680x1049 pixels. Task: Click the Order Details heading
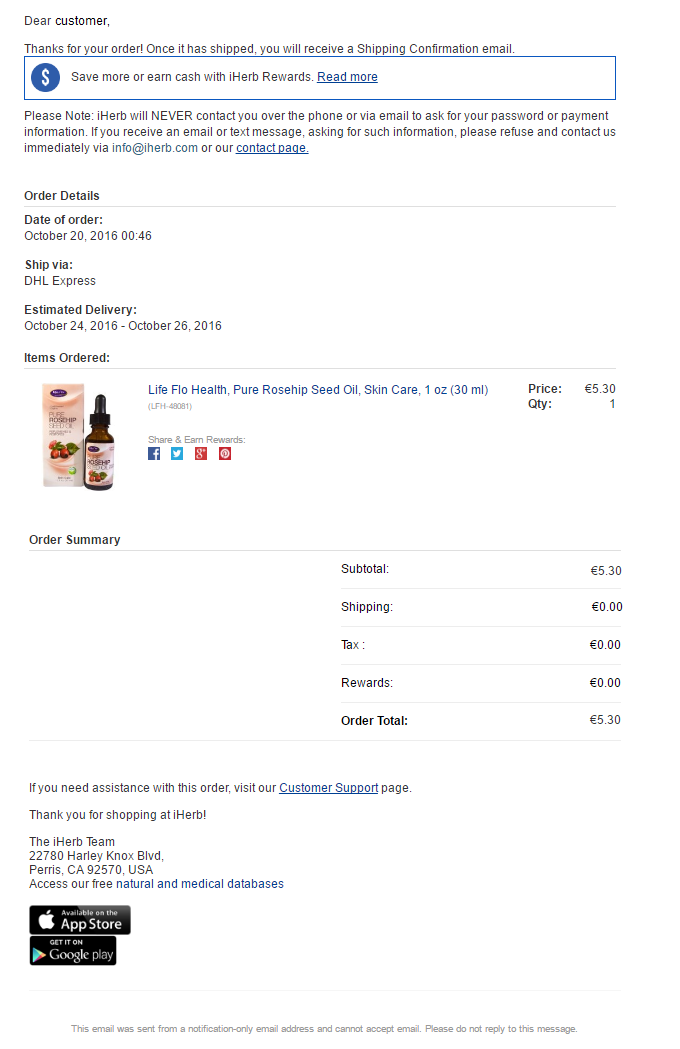[x=62, y=196]
